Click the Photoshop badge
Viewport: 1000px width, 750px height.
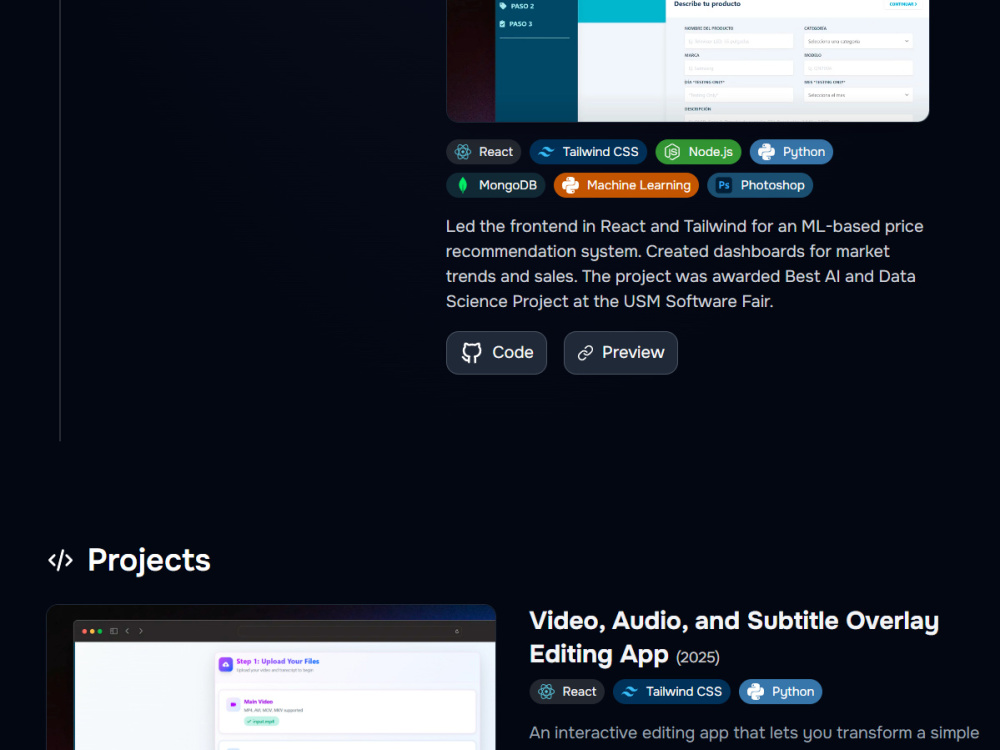[760, 185]
